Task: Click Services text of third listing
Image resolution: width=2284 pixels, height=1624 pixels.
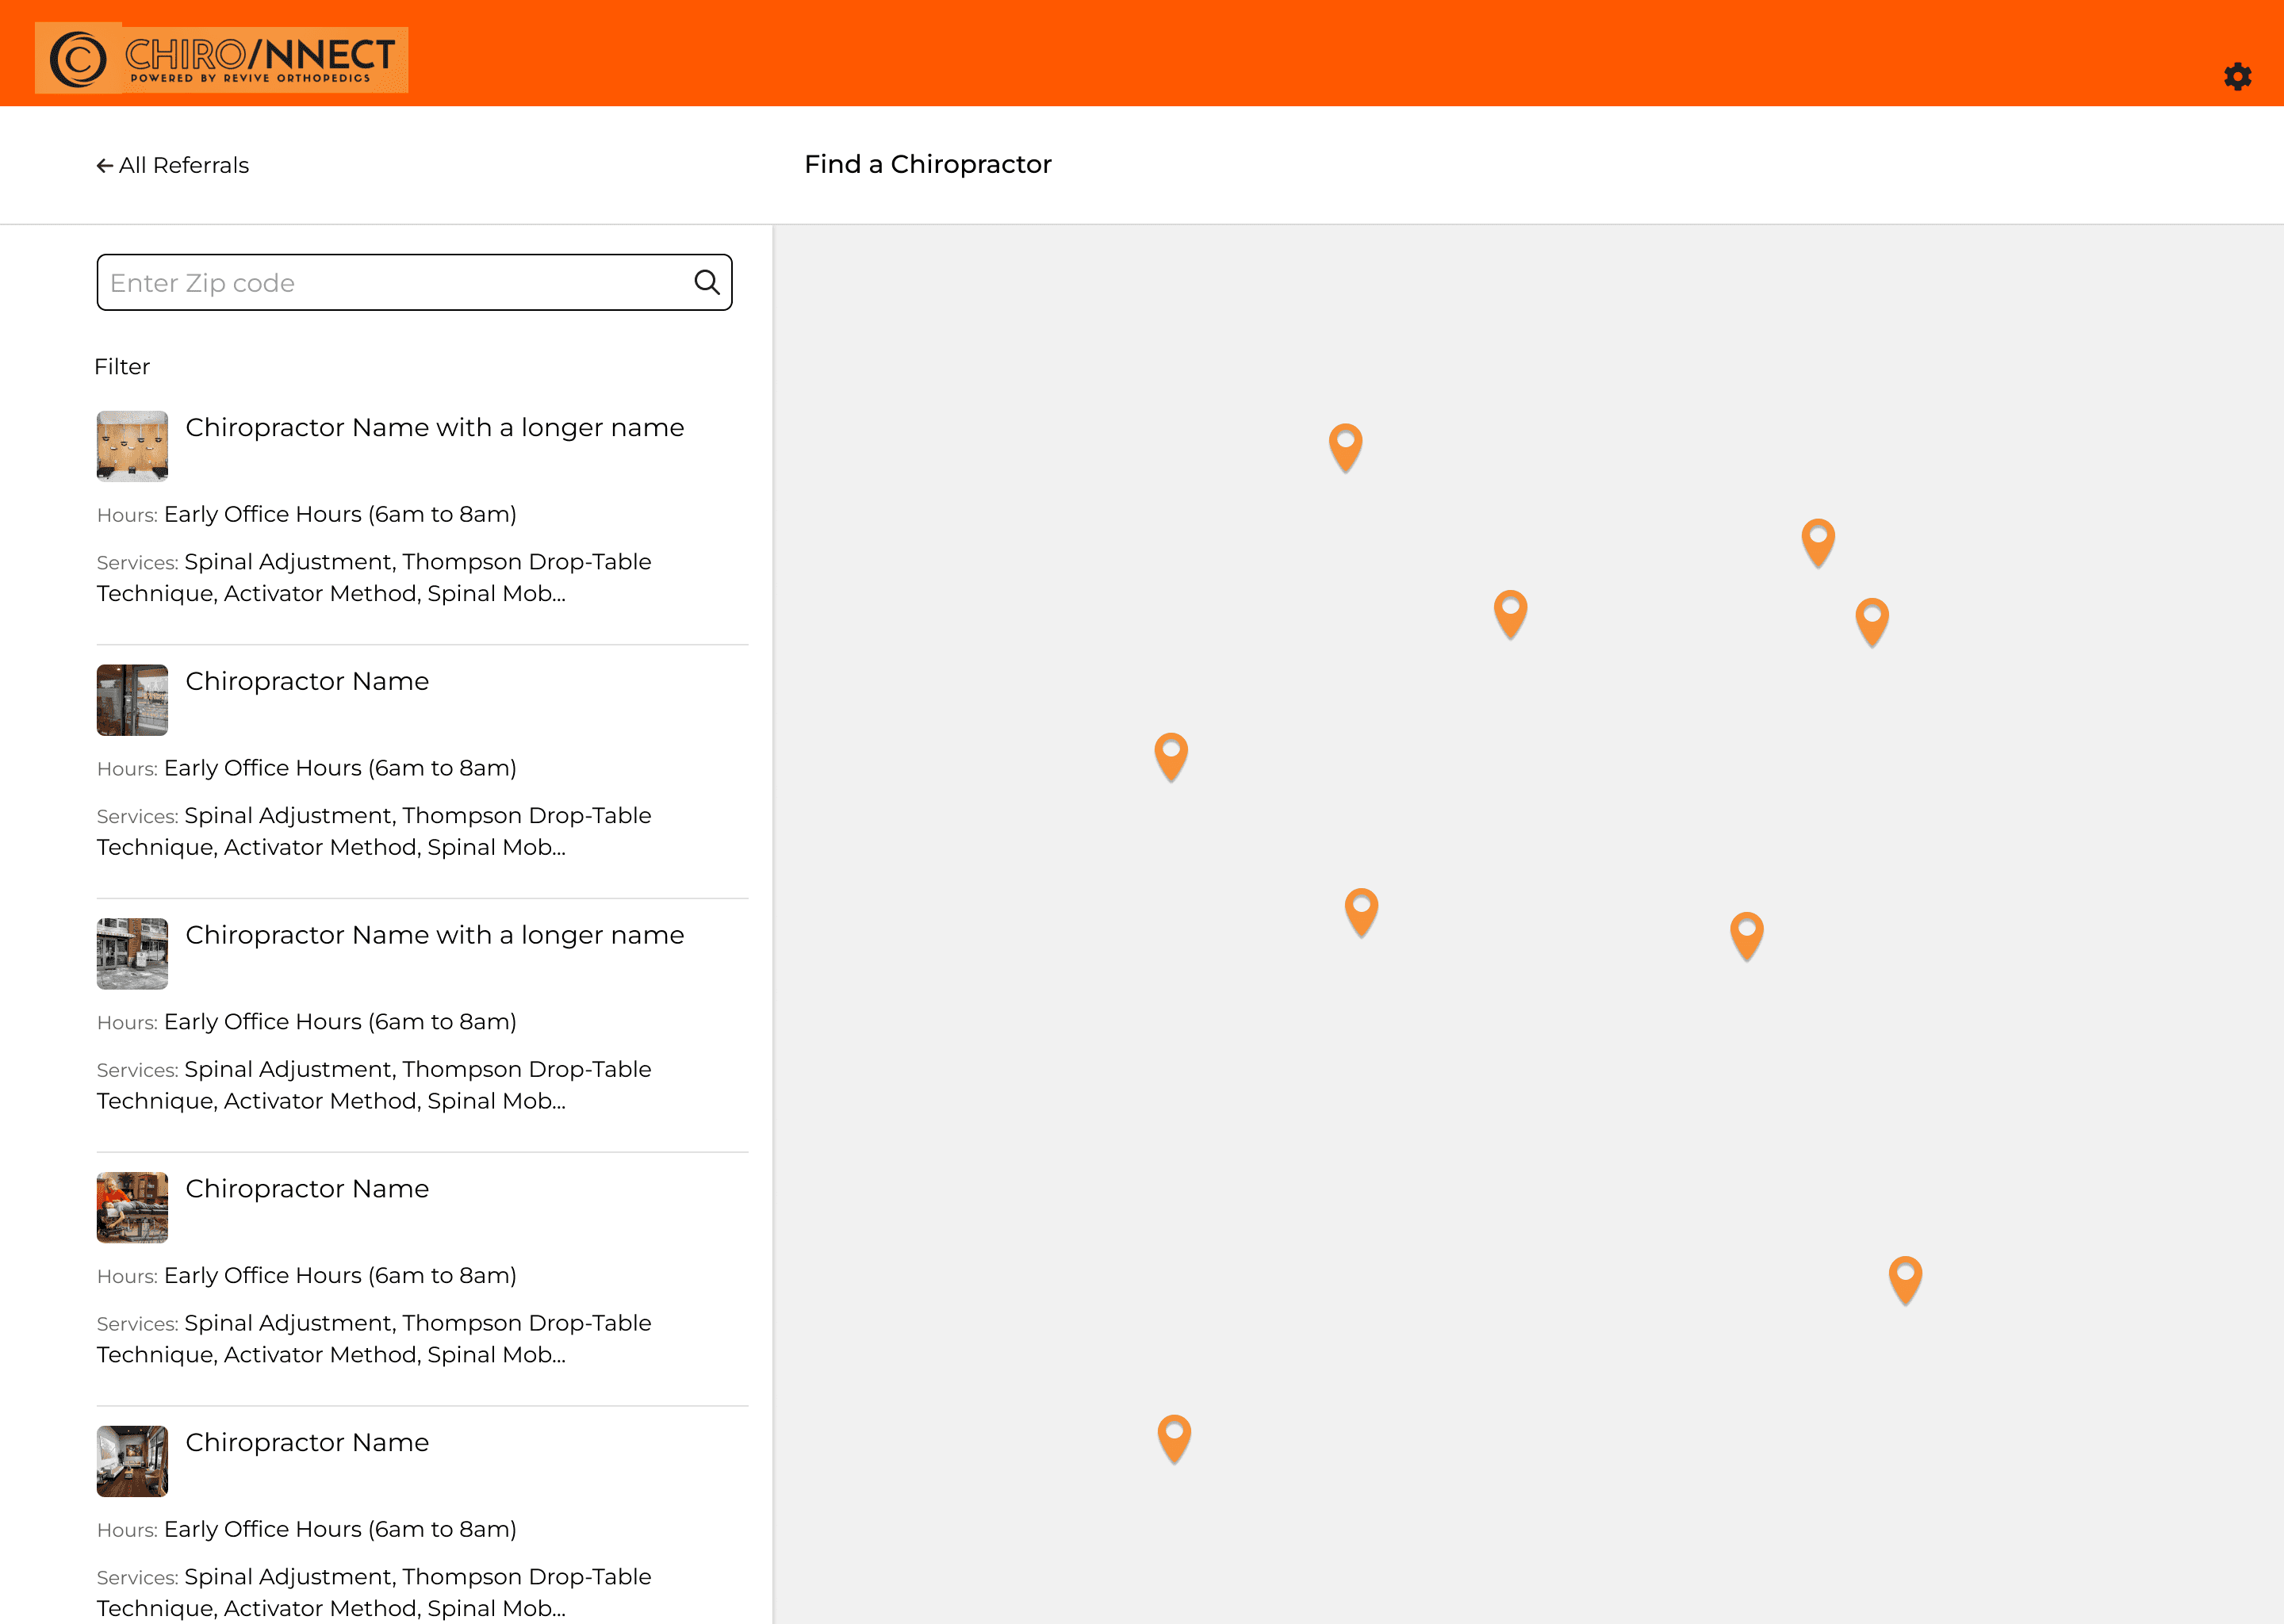Action: point(374,1085)
